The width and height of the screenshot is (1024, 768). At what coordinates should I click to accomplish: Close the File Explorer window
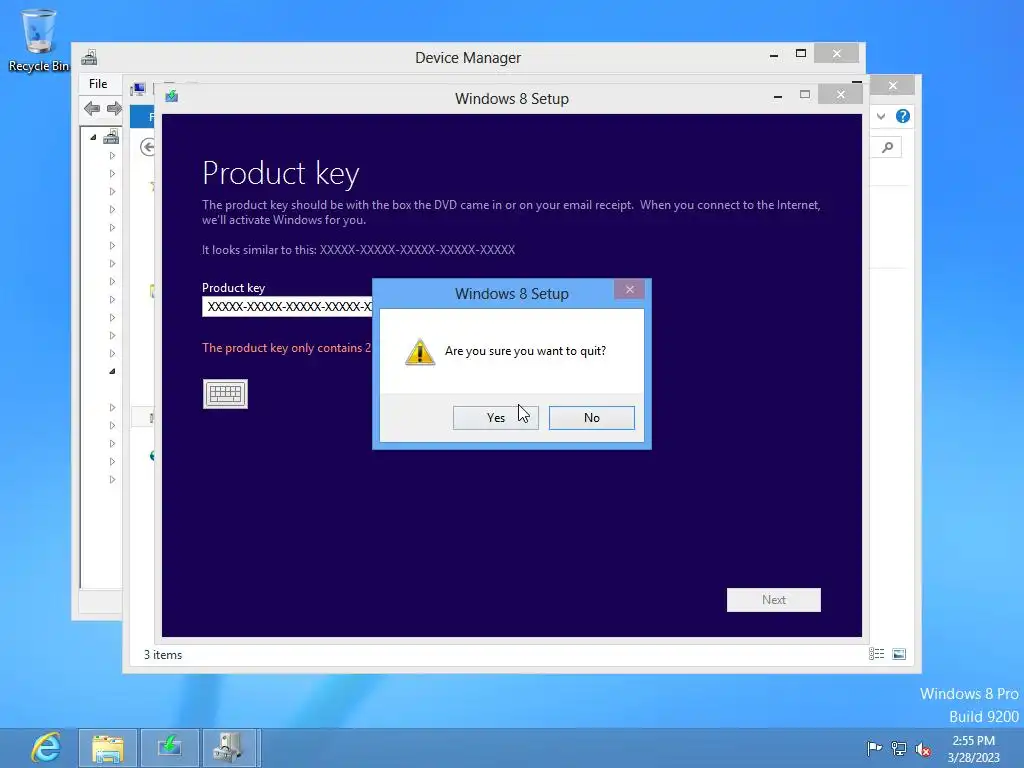click(893, 86)
